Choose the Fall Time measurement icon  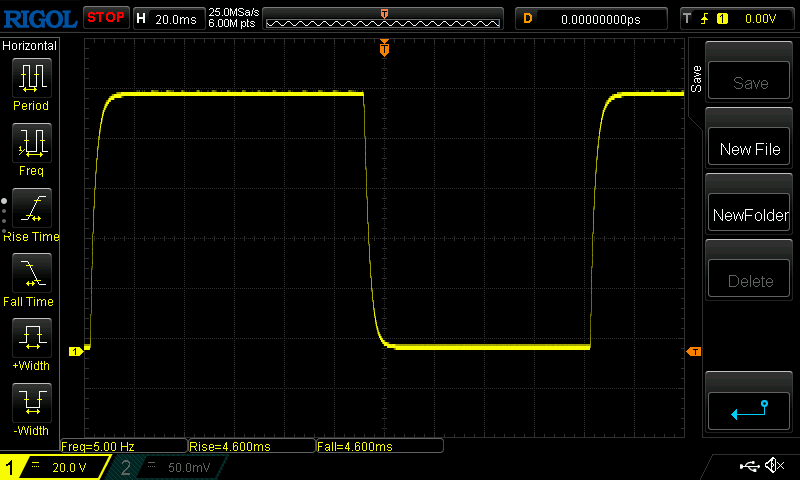pos(31,273)
